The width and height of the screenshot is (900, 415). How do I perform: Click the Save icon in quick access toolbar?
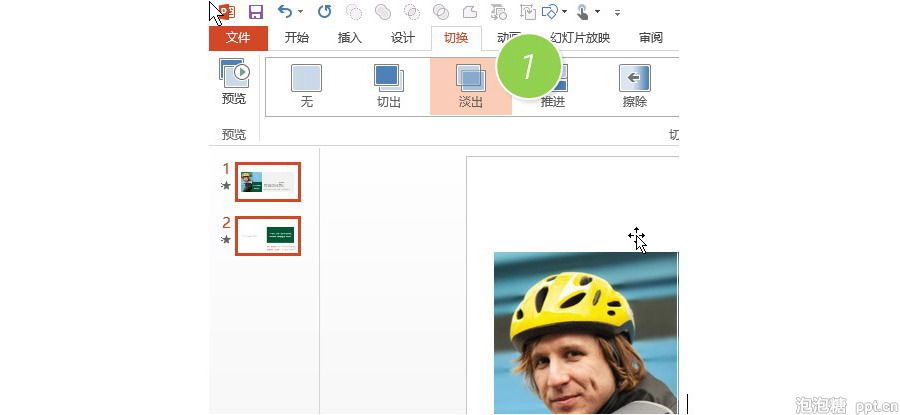click(x=256, y=12)
